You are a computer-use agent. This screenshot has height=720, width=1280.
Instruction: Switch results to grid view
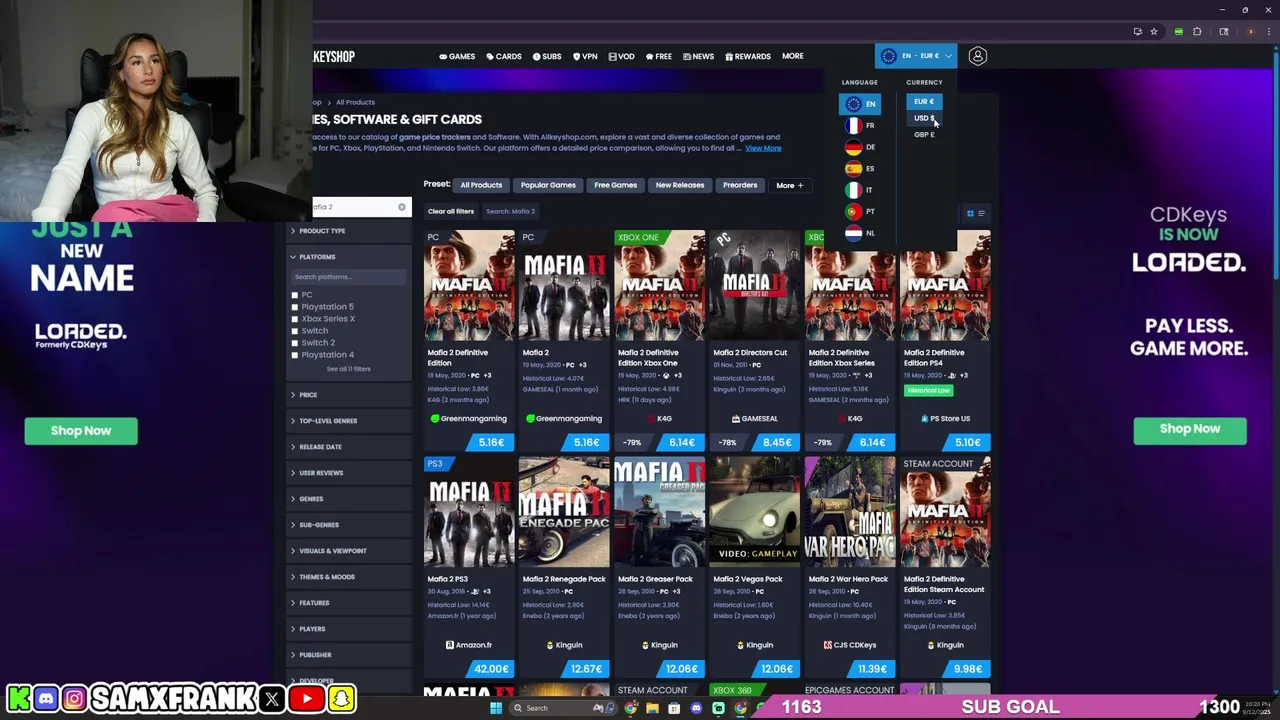[969, 213]
